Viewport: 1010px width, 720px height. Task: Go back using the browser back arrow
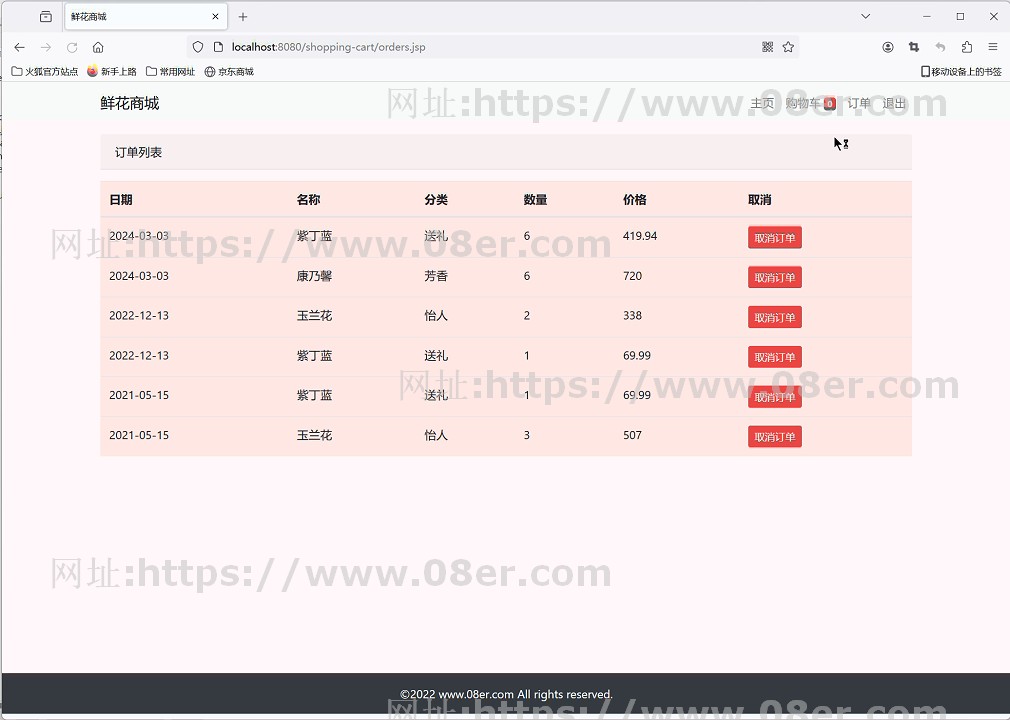(x=19, y=47)
